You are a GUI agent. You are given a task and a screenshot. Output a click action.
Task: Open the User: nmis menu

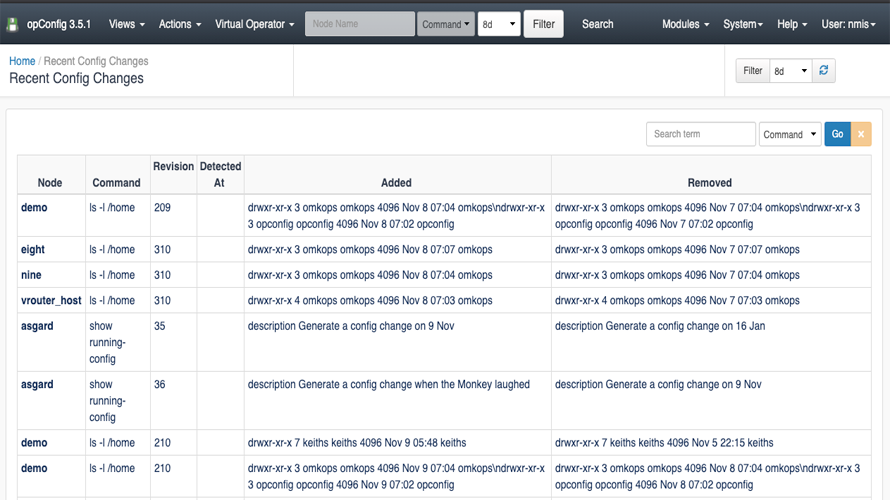[853, 24]
